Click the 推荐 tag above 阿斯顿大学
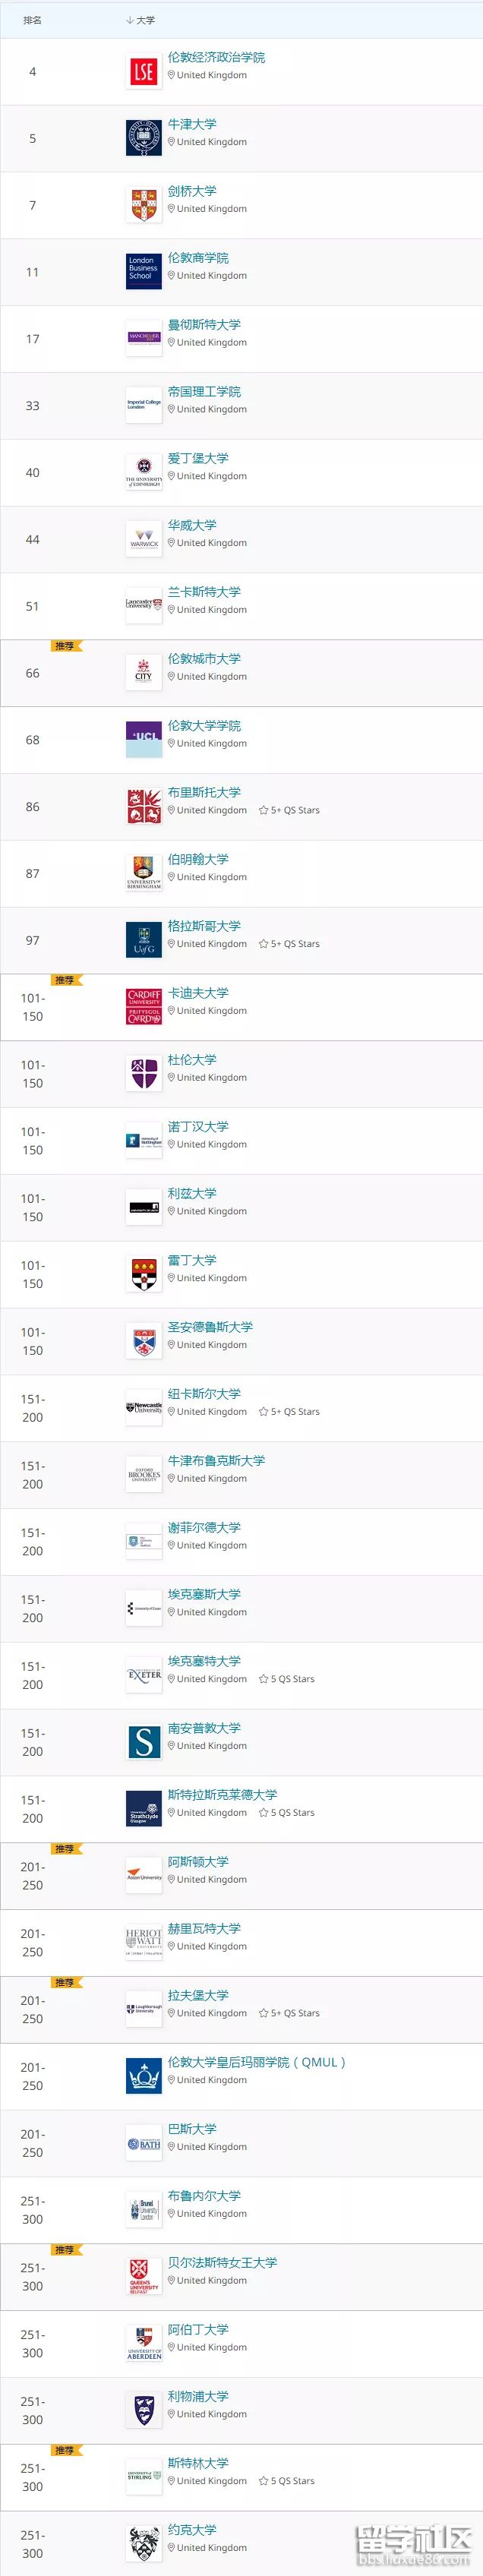The width and height of the screenshot is (483, 2576). [x=65, y=1849]
